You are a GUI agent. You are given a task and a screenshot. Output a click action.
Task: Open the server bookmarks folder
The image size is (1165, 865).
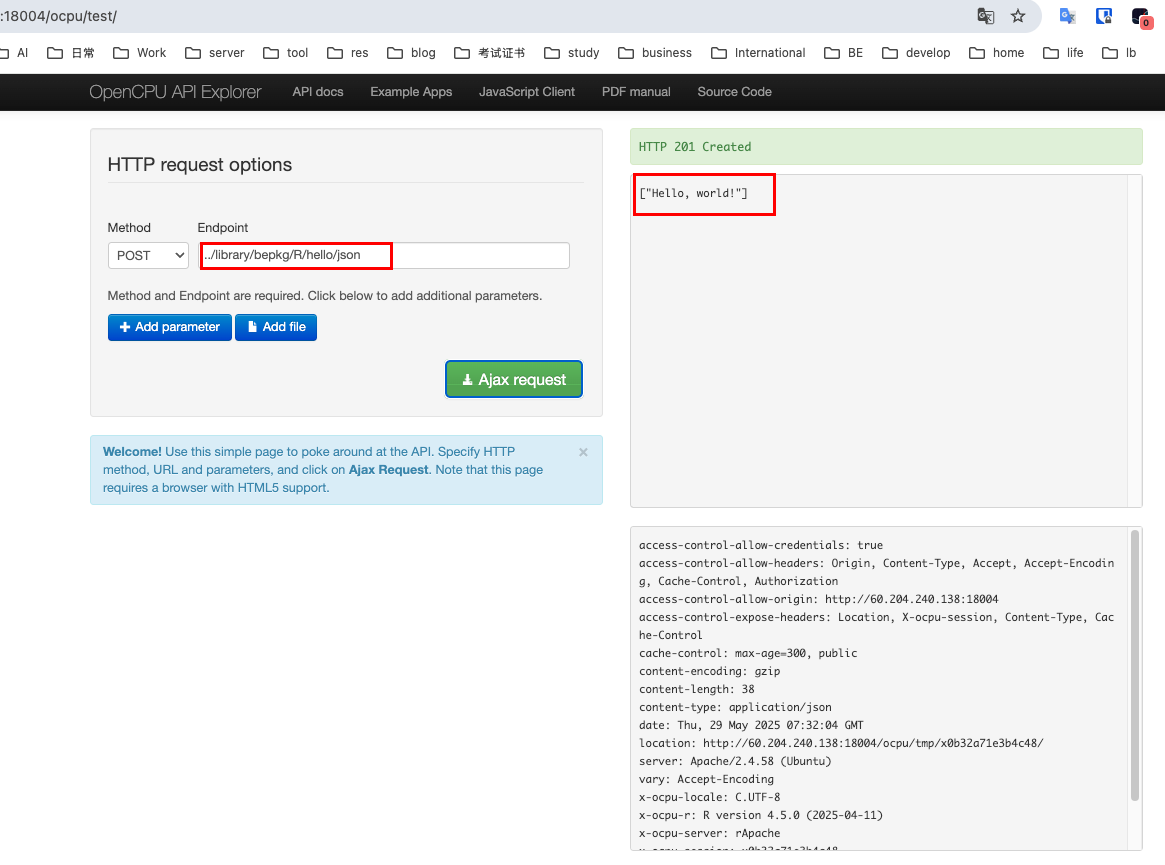point(215,53)
